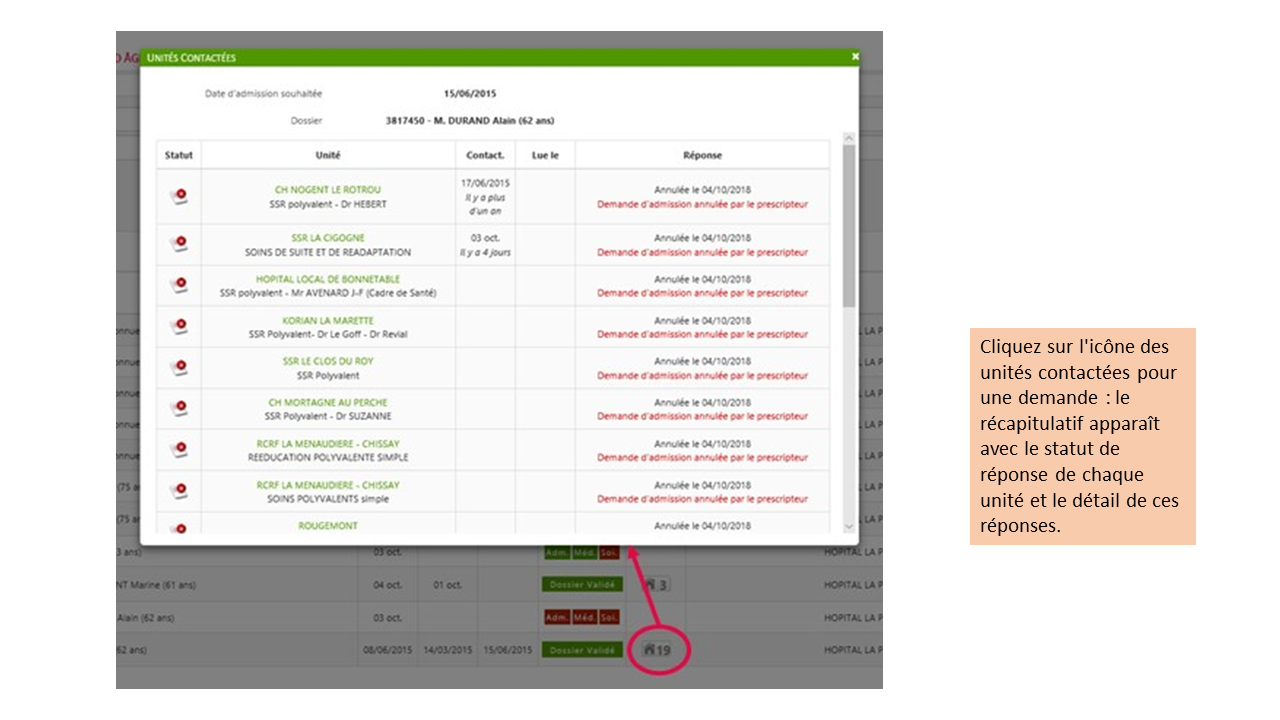This screenshot has width=1280, height=720.
Task: Click status icon for Reeducation Polyvalente Simple row
Action: tap(179, 449)
